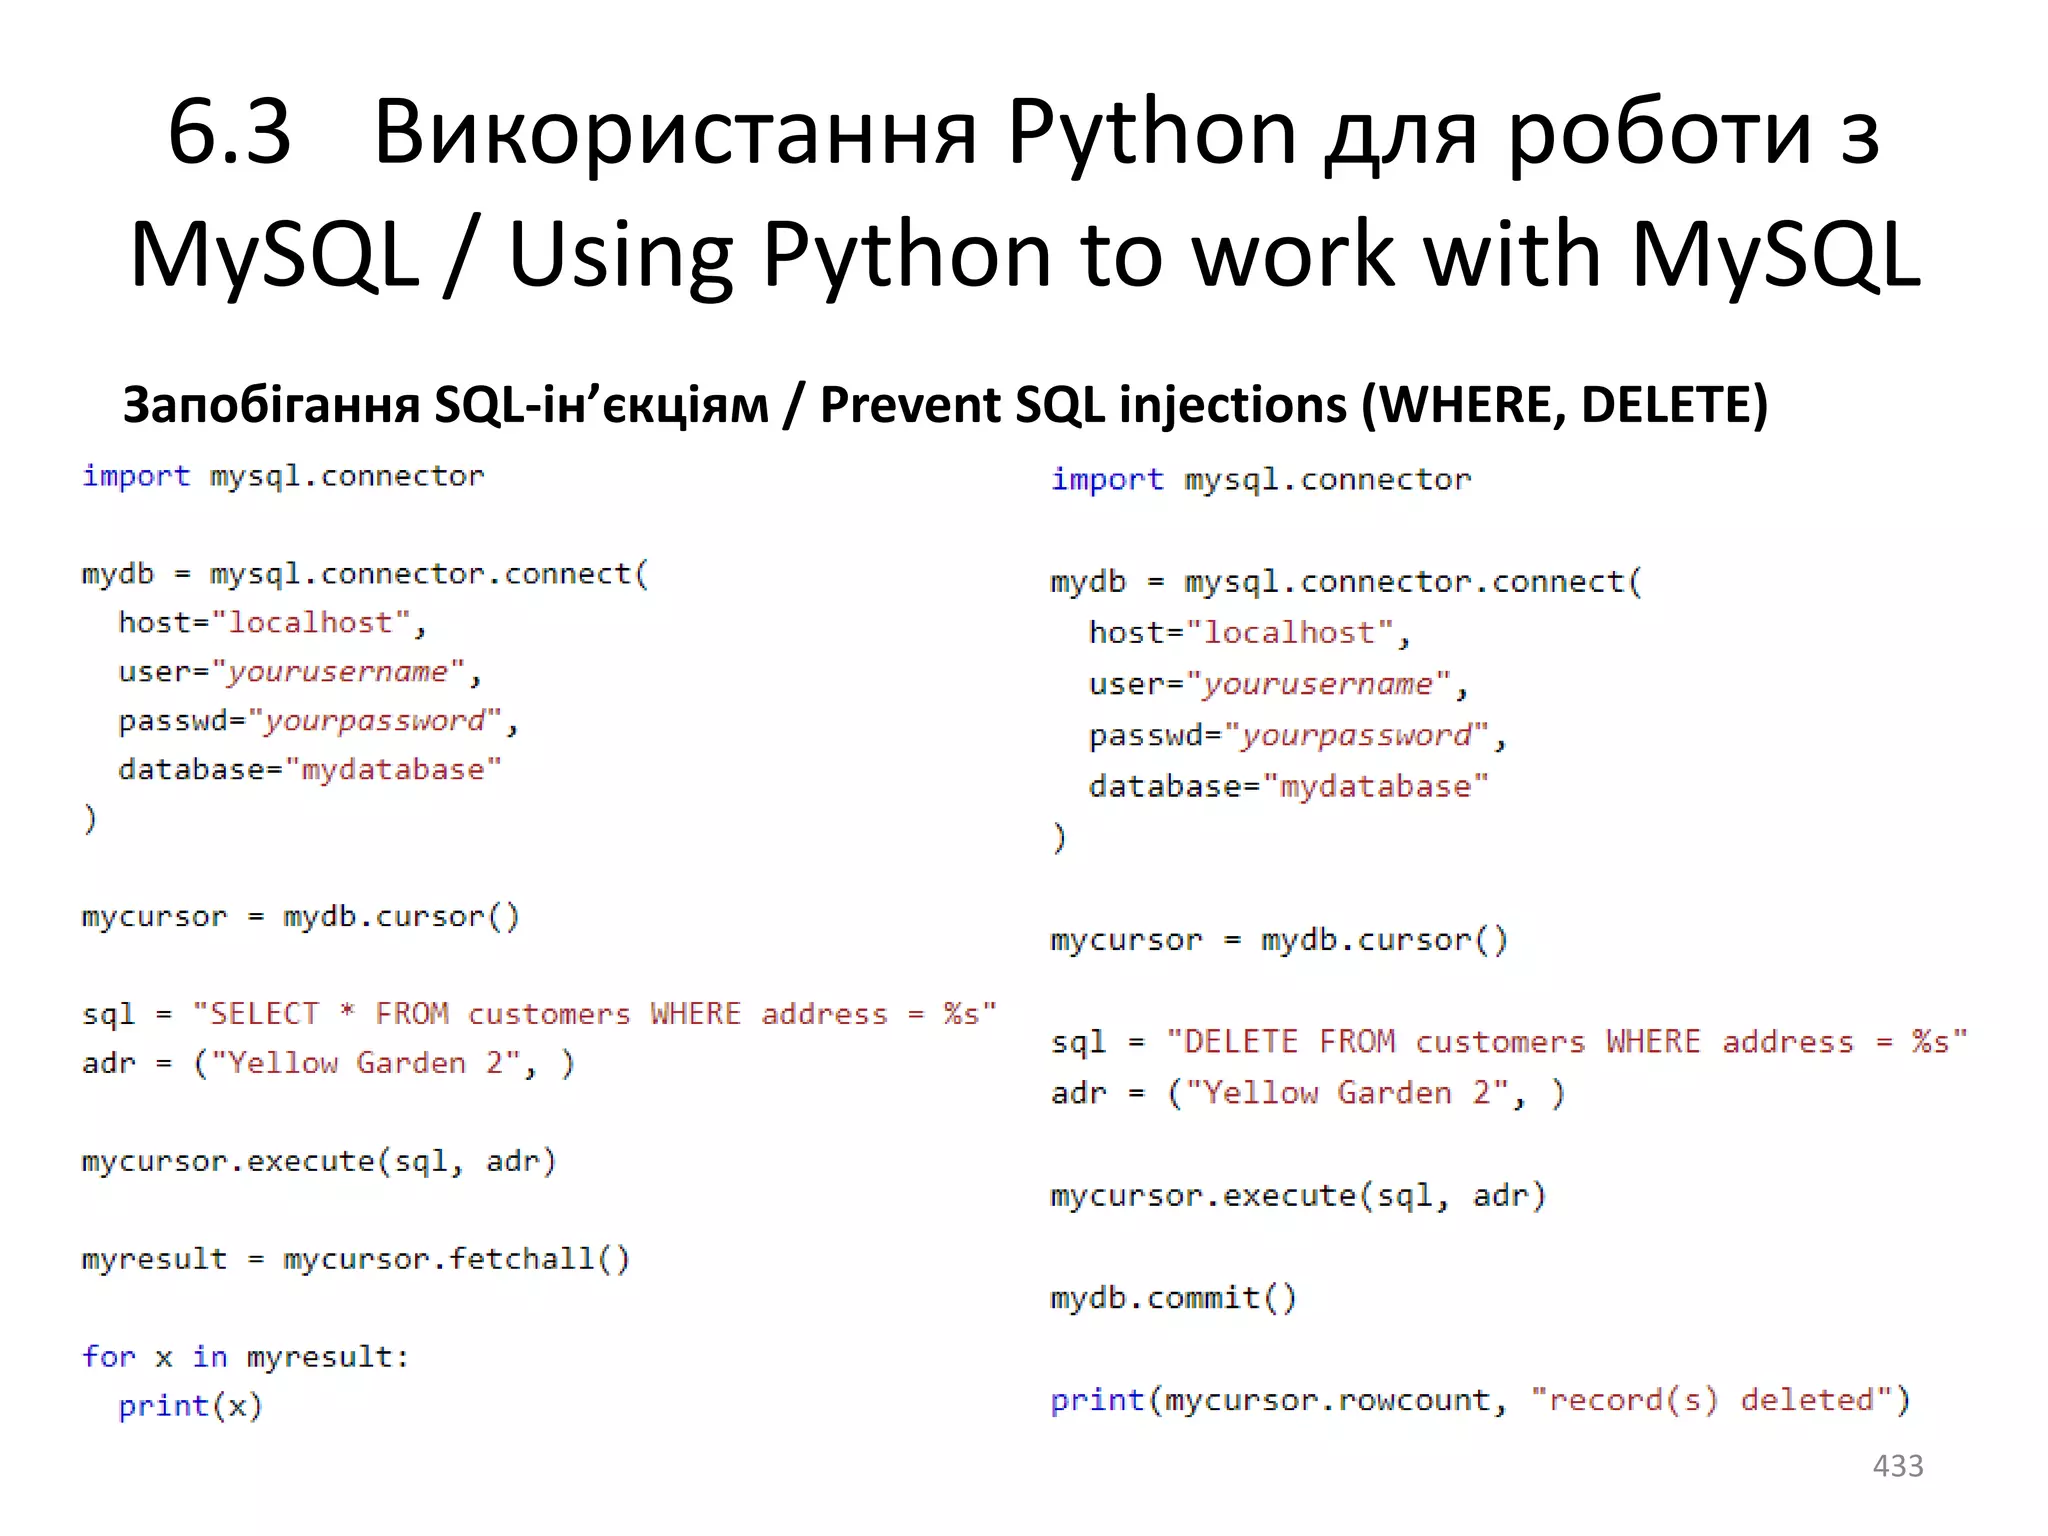Click the "mydb.commit()" line
The height and width of the screenshot is (1536, 2048).
[1173, 1298]
